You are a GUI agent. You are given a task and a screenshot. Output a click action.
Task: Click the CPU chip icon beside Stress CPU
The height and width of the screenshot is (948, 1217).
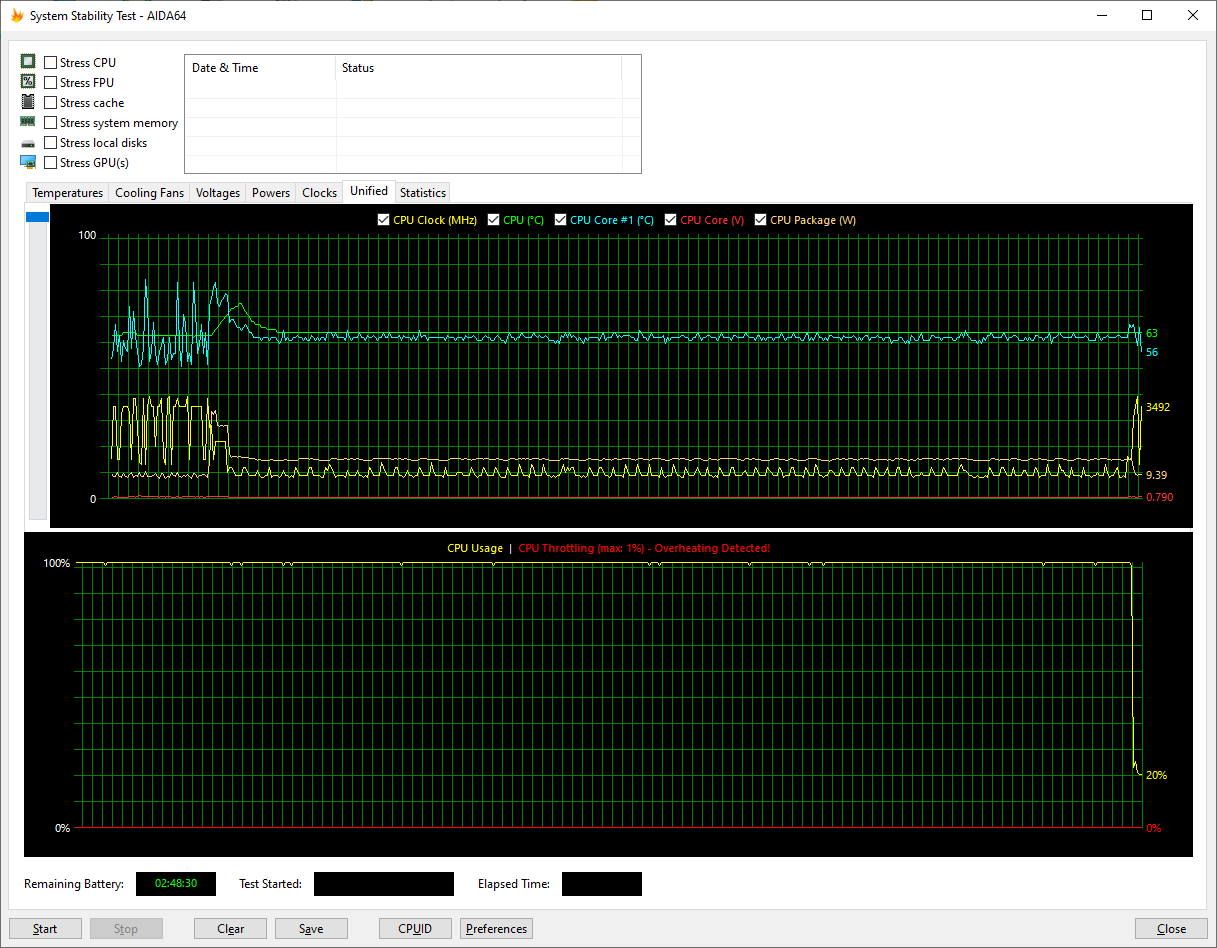pos(28,62)
